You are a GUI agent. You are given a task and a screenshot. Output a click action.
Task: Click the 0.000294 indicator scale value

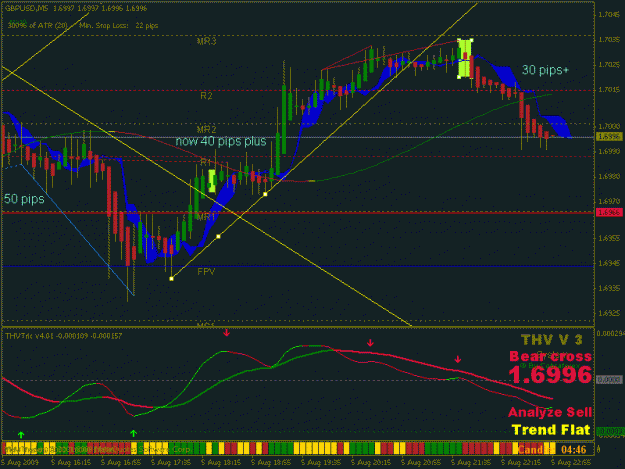(610, 333)
